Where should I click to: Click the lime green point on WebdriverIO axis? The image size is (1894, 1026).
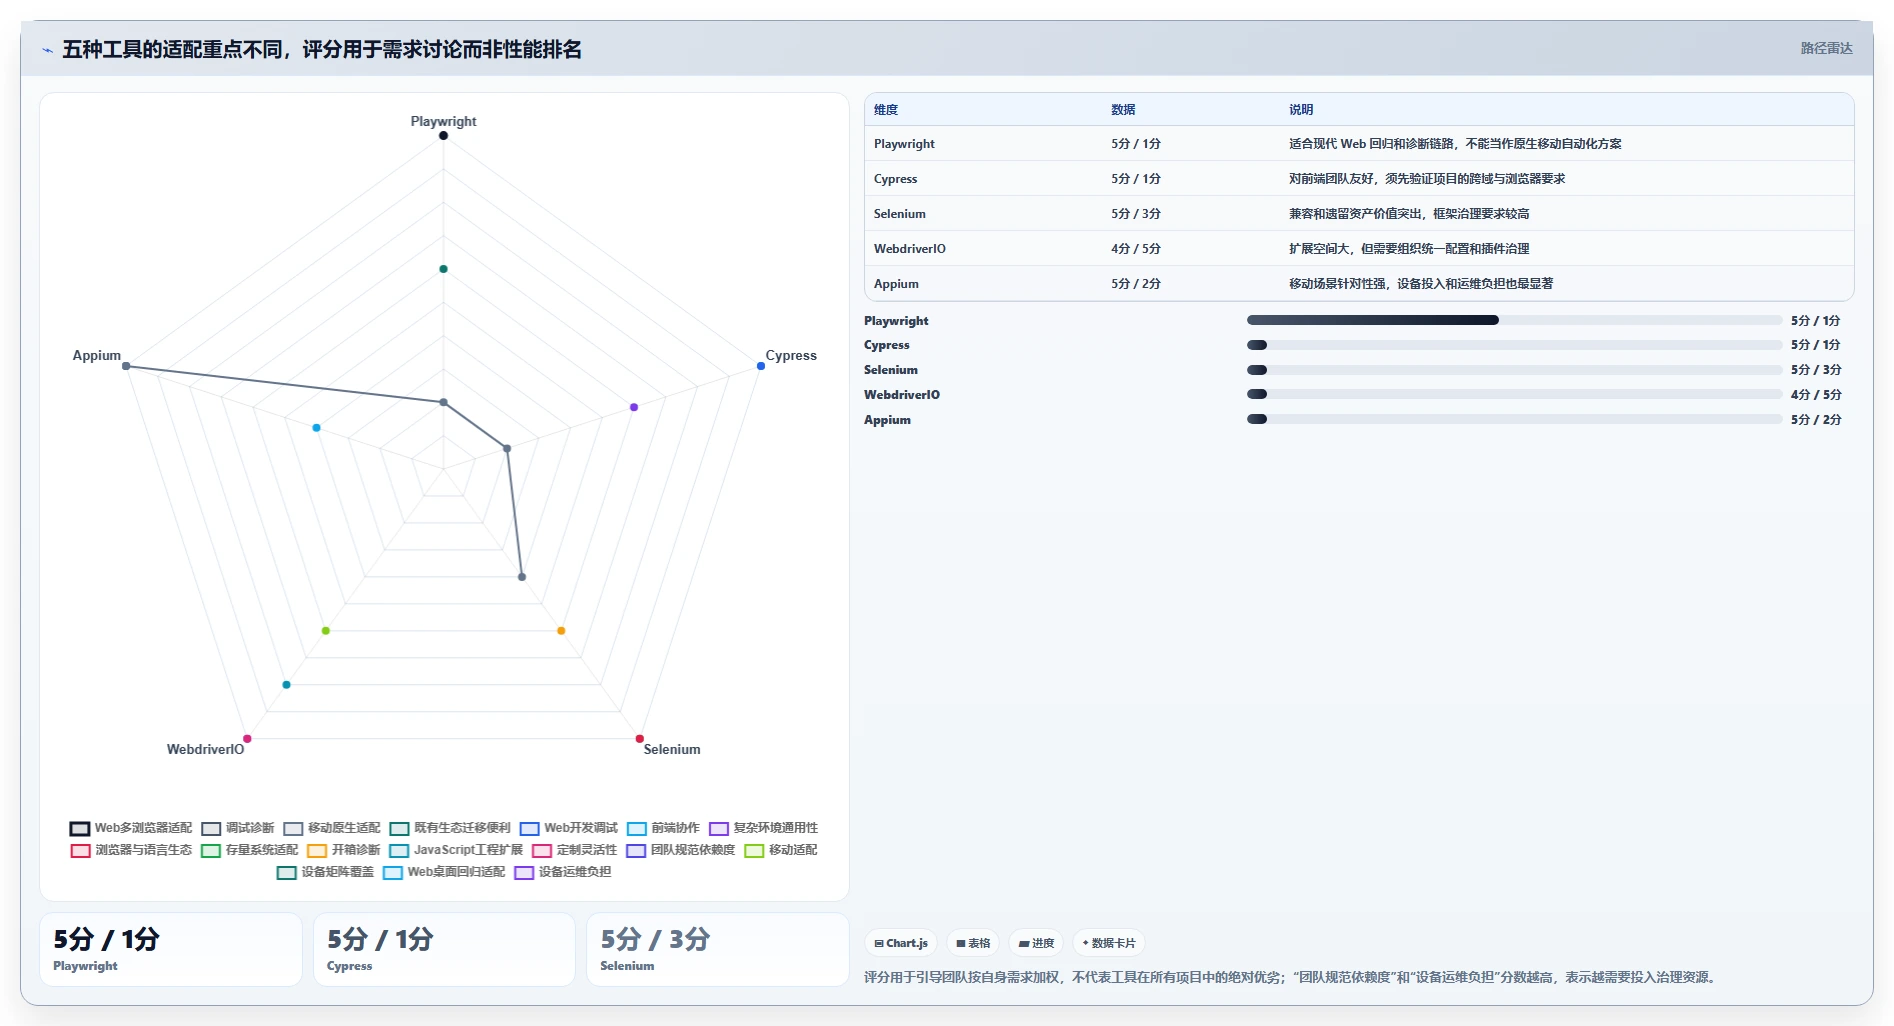pyautogui.click(x=326, y=630)
